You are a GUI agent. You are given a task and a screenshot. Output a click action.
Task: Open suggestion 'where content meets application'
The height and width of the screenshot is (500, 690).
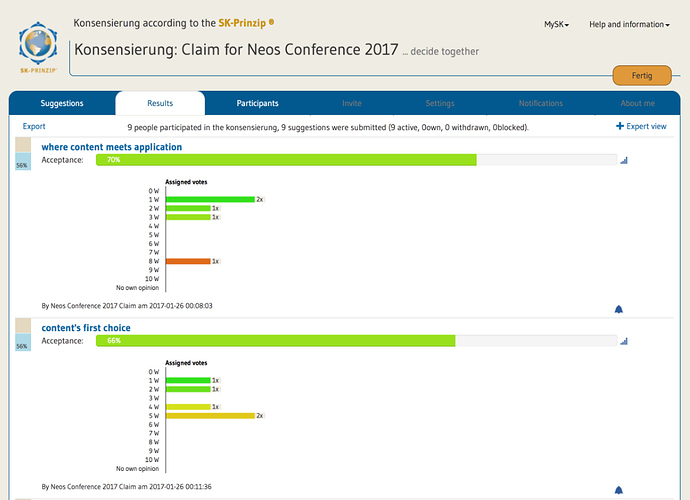coord(111,147)
